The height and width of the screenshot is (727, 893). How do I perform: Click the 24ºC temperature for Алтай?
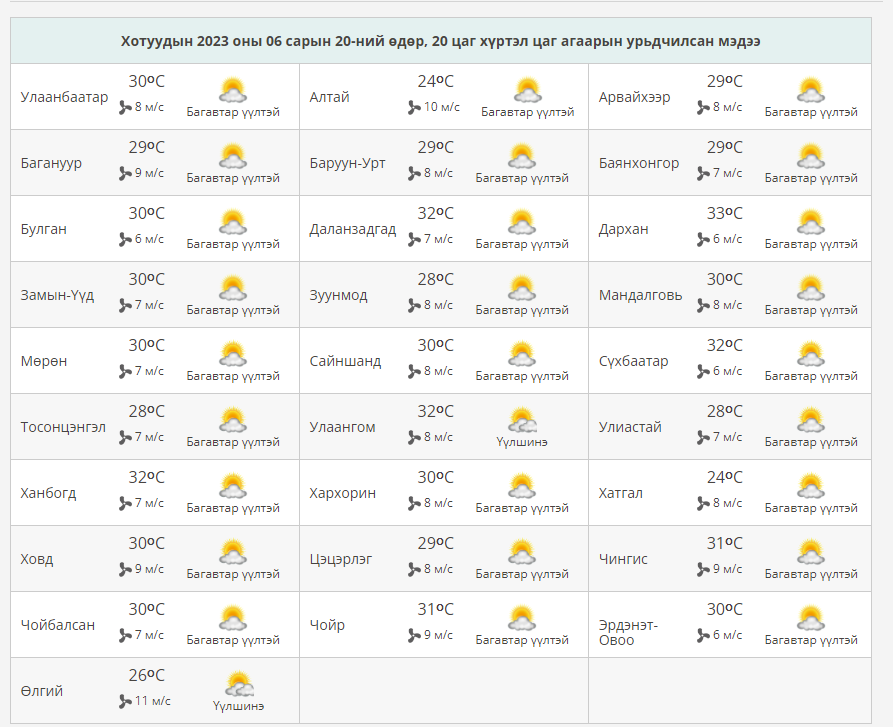tap(435, 81)
